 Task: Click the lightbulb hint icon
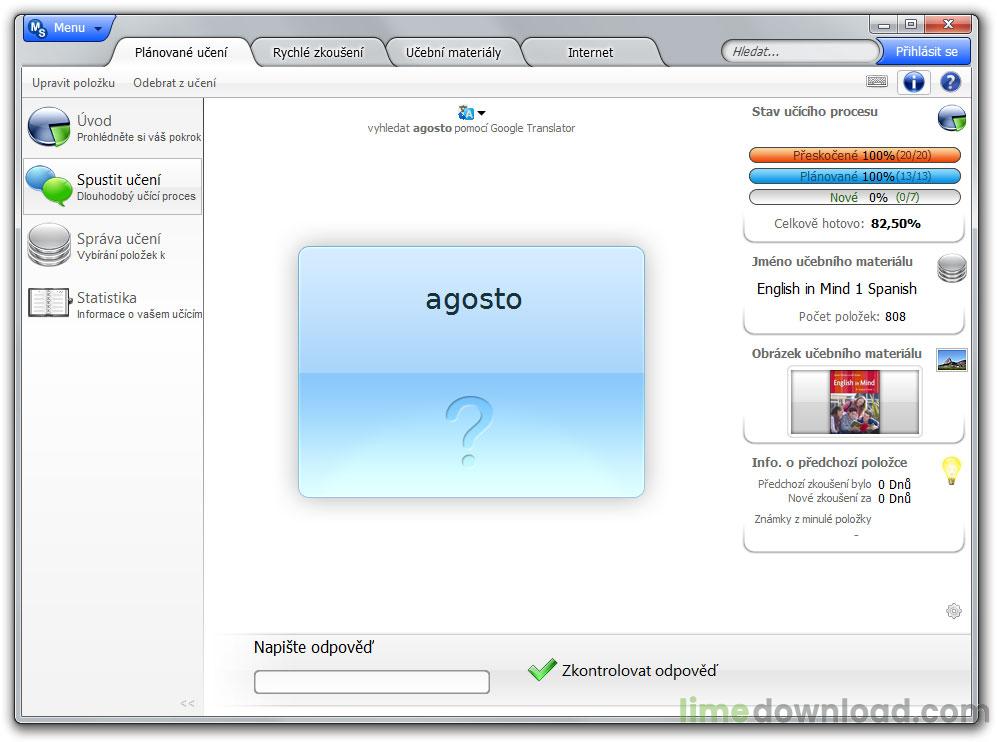951,471
